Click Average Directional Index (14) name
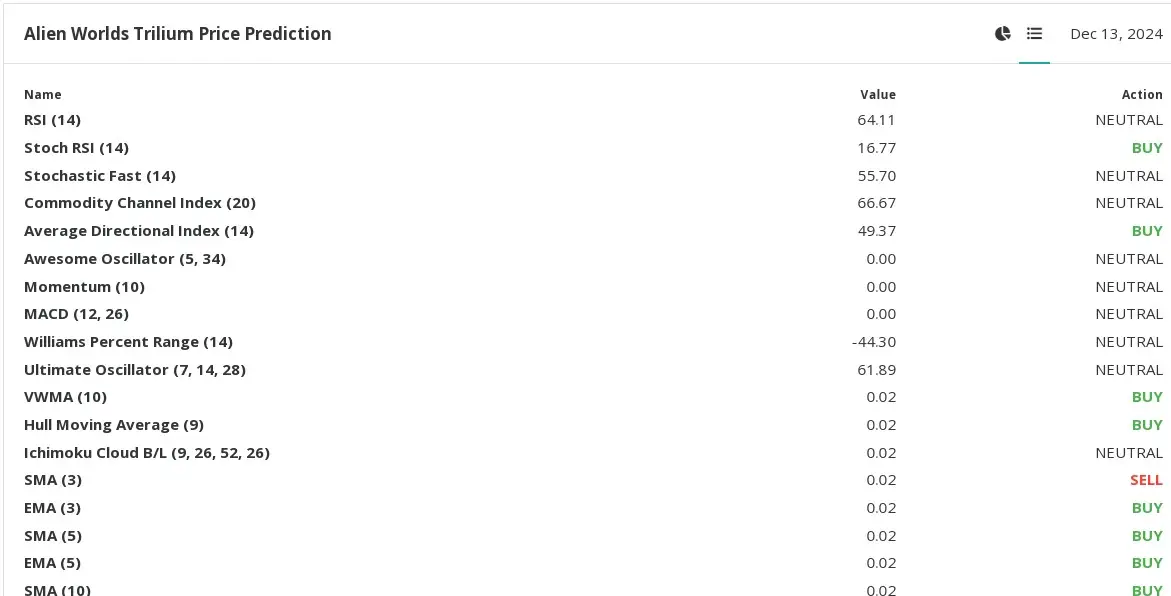Screen dimensions: 1171x596 tap(139, 231)
